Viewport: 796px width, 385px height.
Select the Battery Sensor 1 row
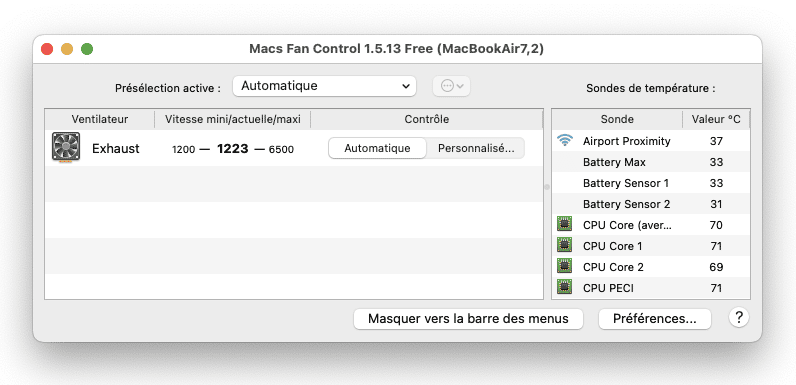[651, 183]
